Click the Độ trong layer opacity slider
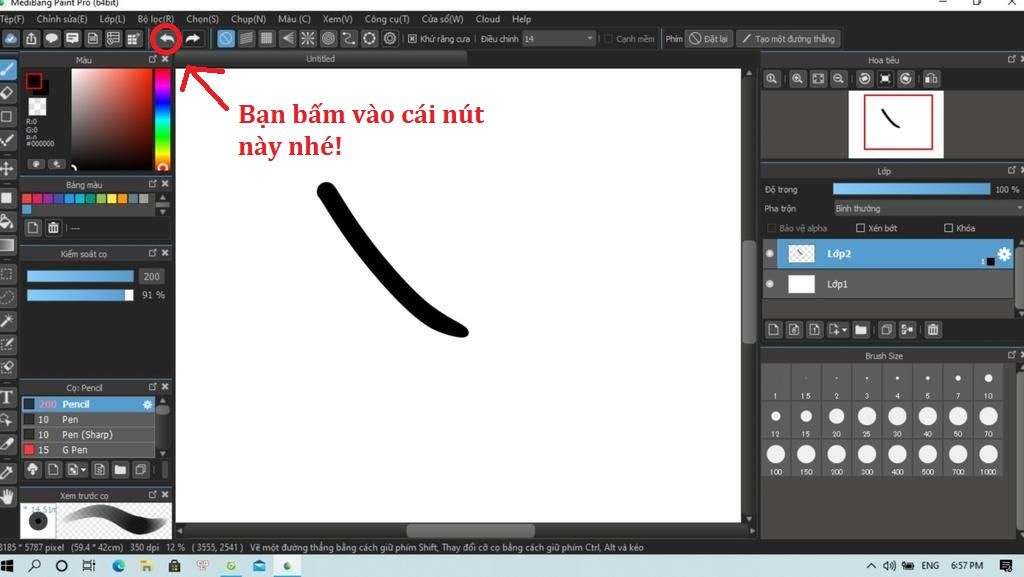Screen dimensions: 1024x577 (912, 189)
